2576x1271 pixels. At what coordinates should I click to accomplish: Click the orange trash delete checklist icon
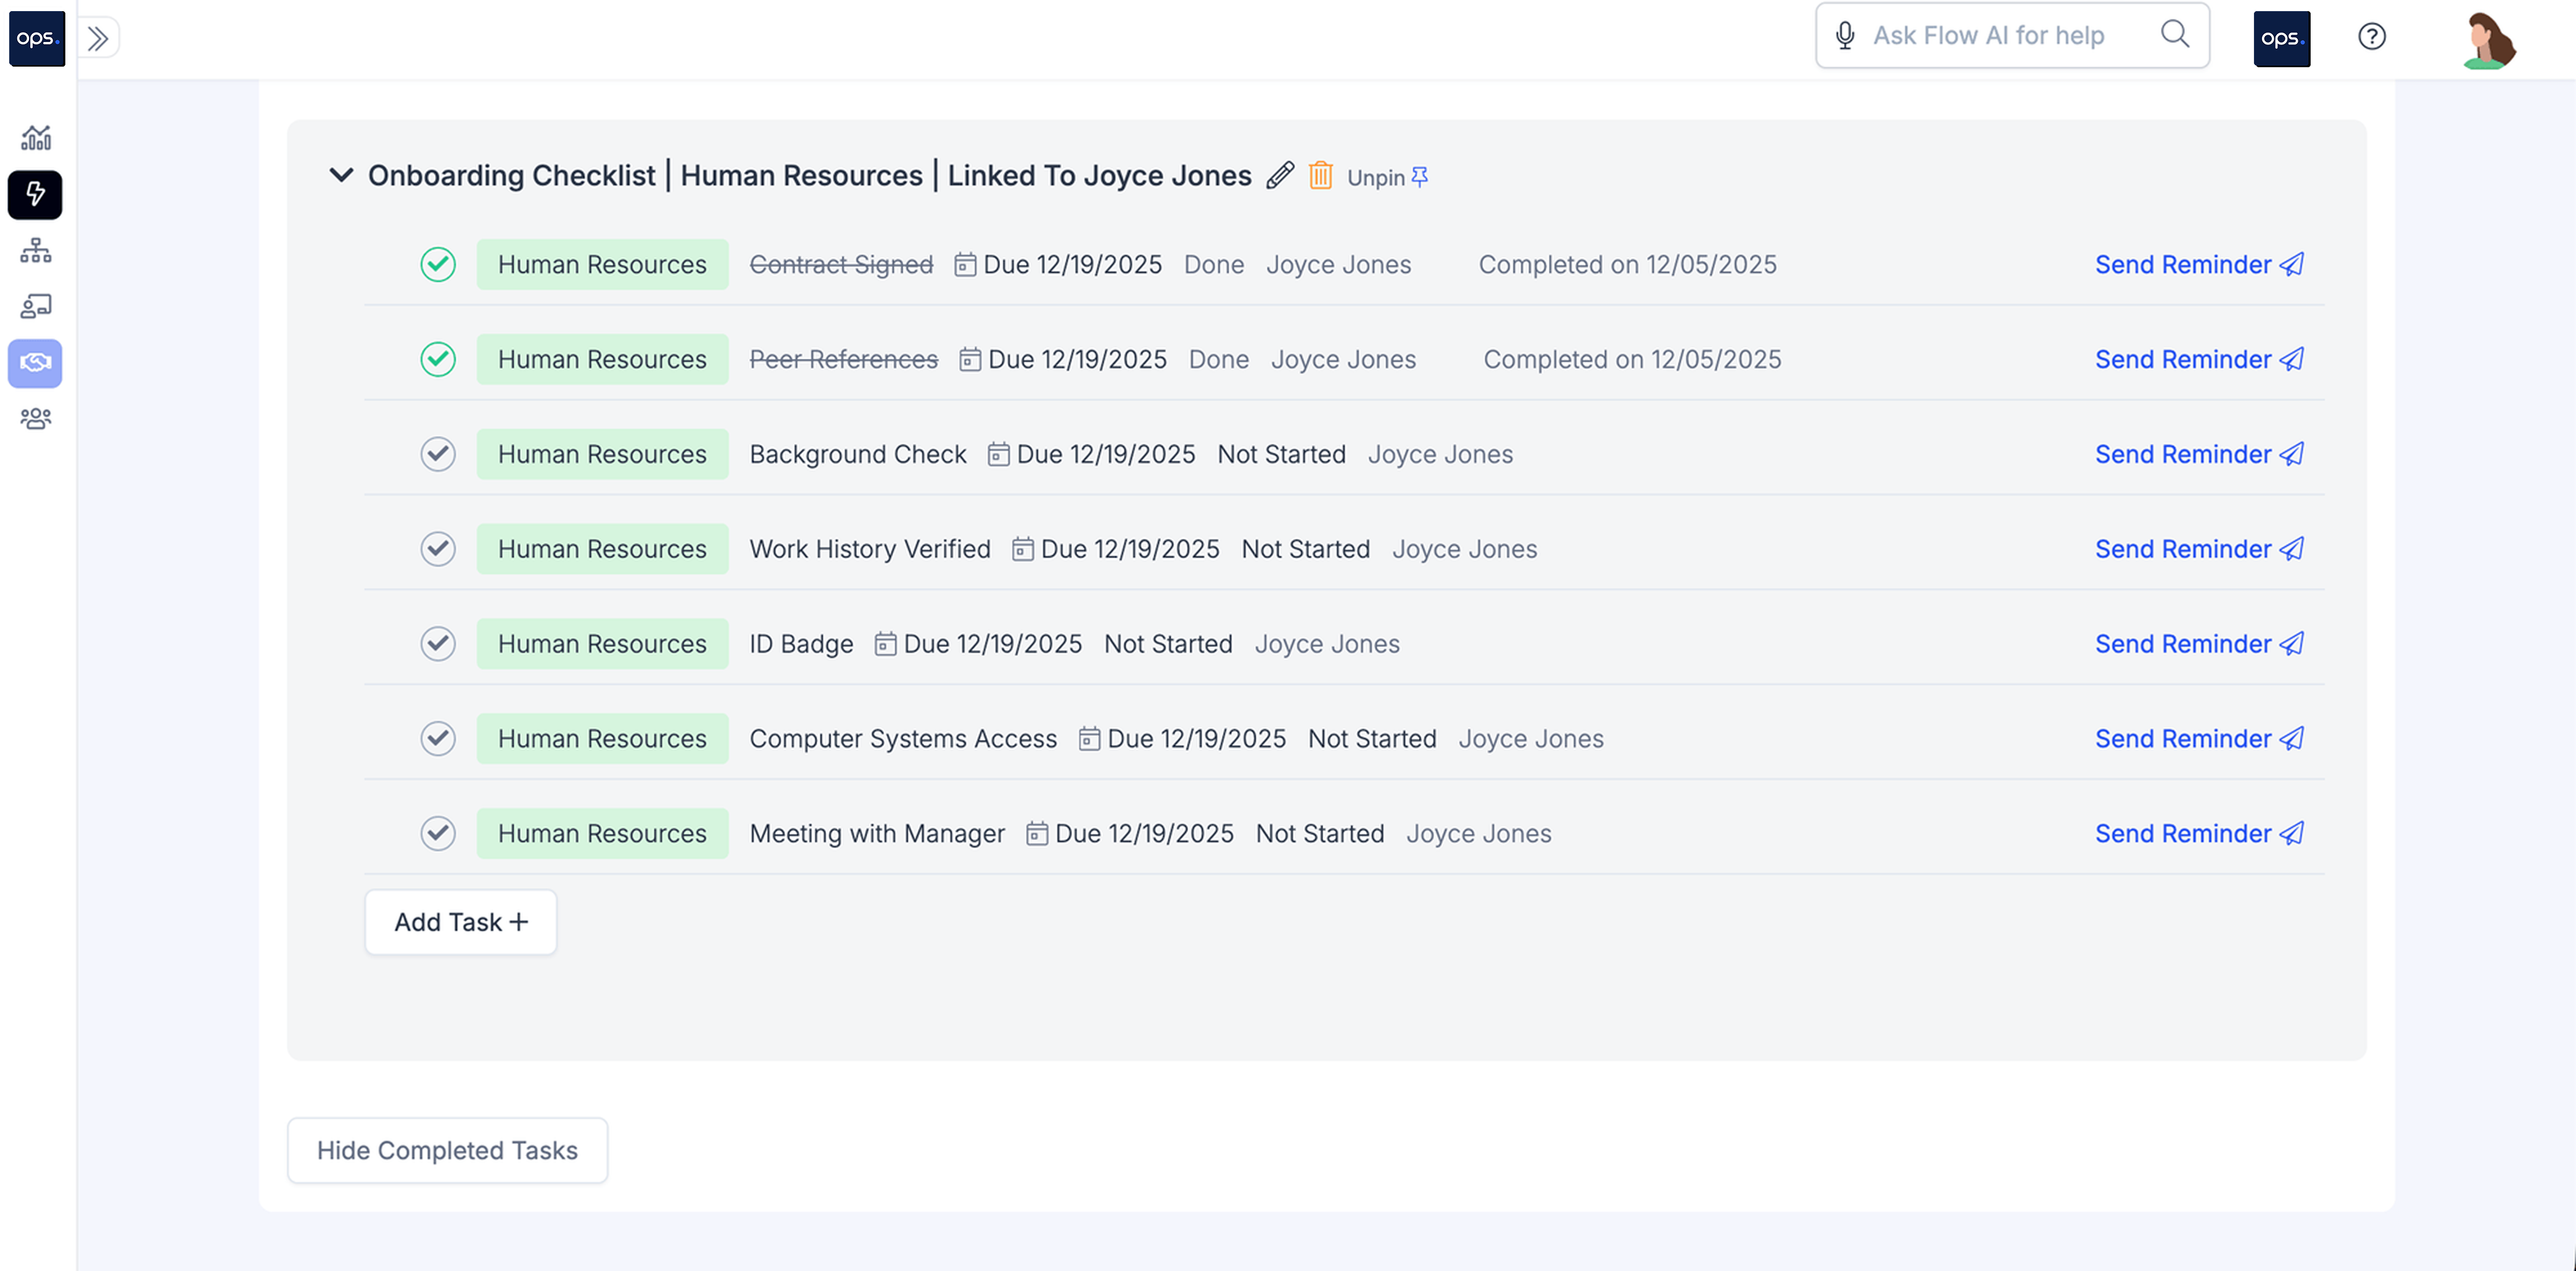pyautogui.click(x=1320, y=175)
